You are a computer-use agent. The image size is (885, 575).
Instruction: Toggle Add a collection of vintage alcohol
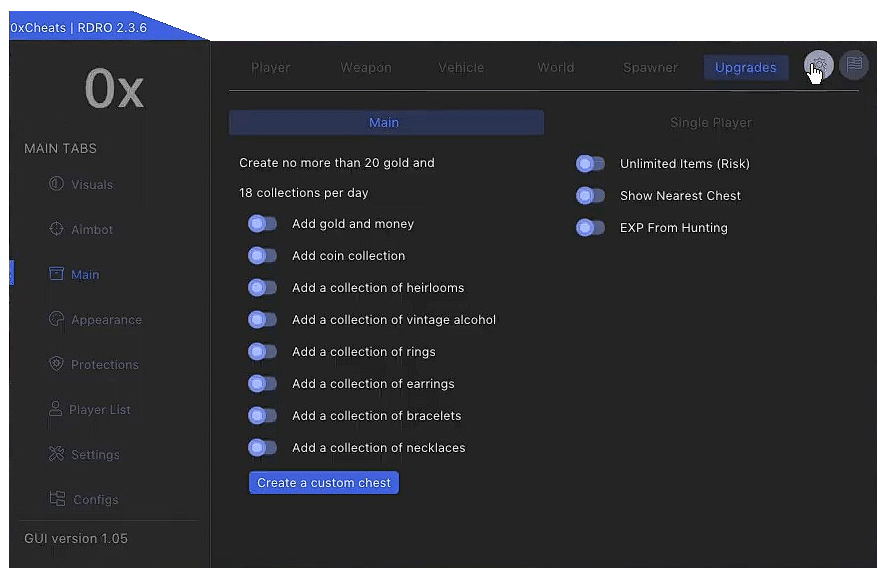coord(262,320)
